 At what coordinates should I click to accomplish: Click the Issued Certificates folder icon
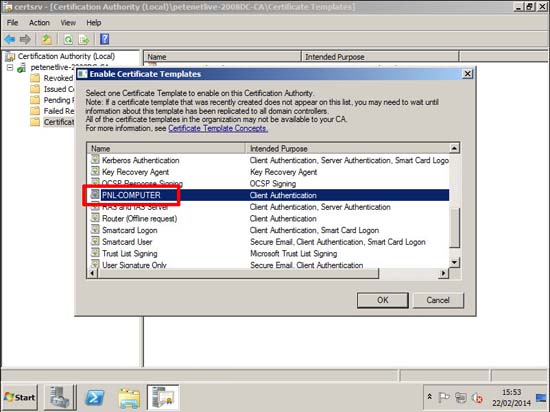click(35, 89)
